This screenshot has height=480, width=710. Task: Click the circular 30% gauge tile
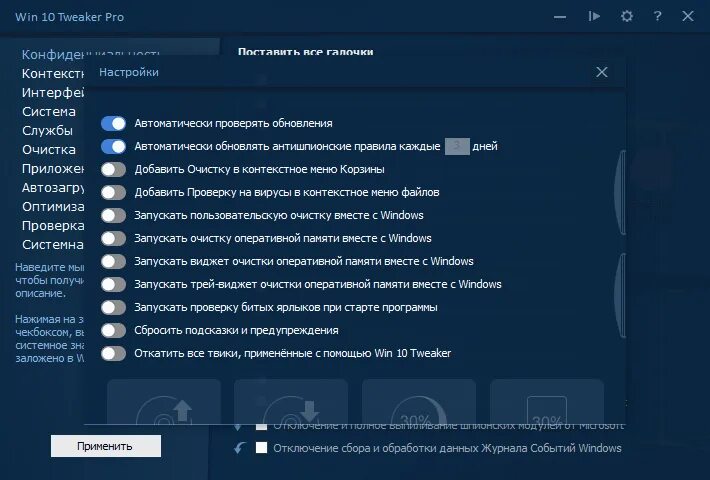(419, 403)
